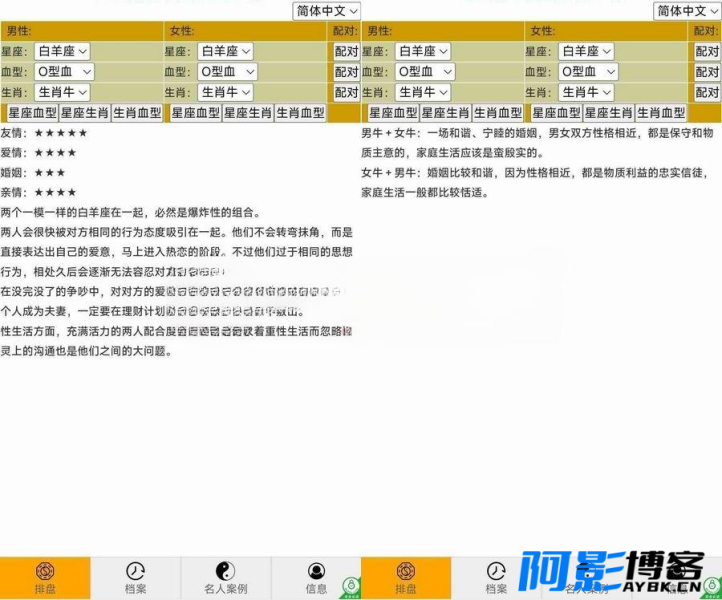
Task: Open female 血型 O型血 dropdown in left panel
Action: coord(227,71)
